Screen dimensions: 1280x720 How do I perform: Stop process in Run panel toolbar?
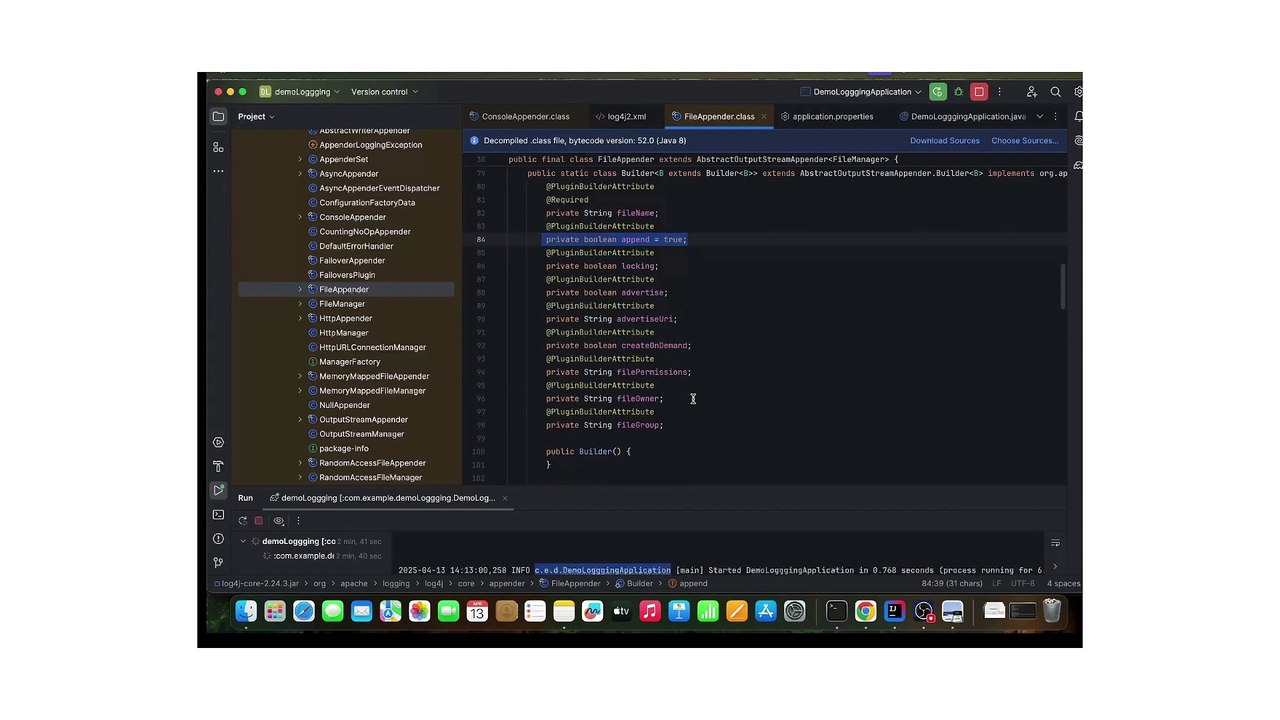tap(259, 520)
